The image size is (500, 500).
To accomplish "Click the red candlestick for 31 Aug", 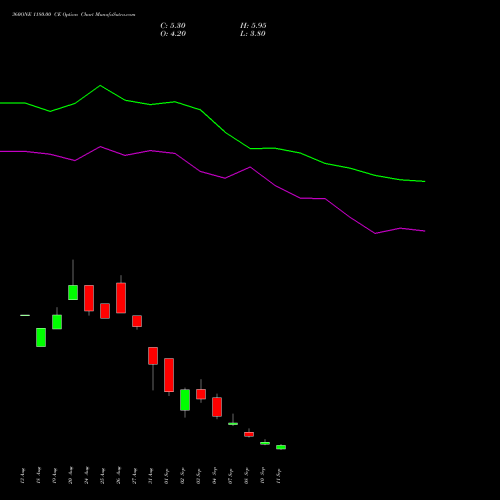I will pyautogui.click(x=153, y=356).
